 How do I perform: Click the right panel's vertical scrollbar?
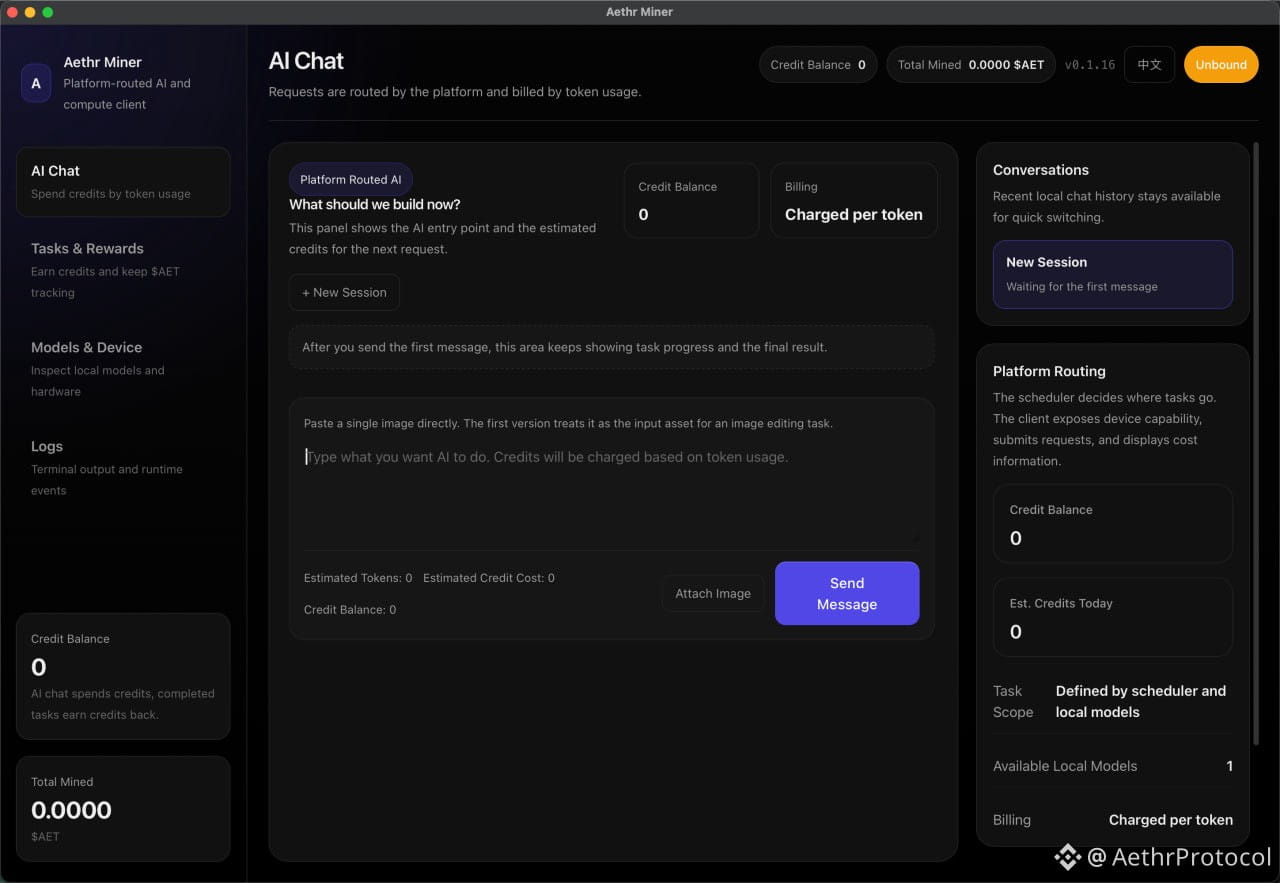pyautogui.click(x=1255, y=444)
